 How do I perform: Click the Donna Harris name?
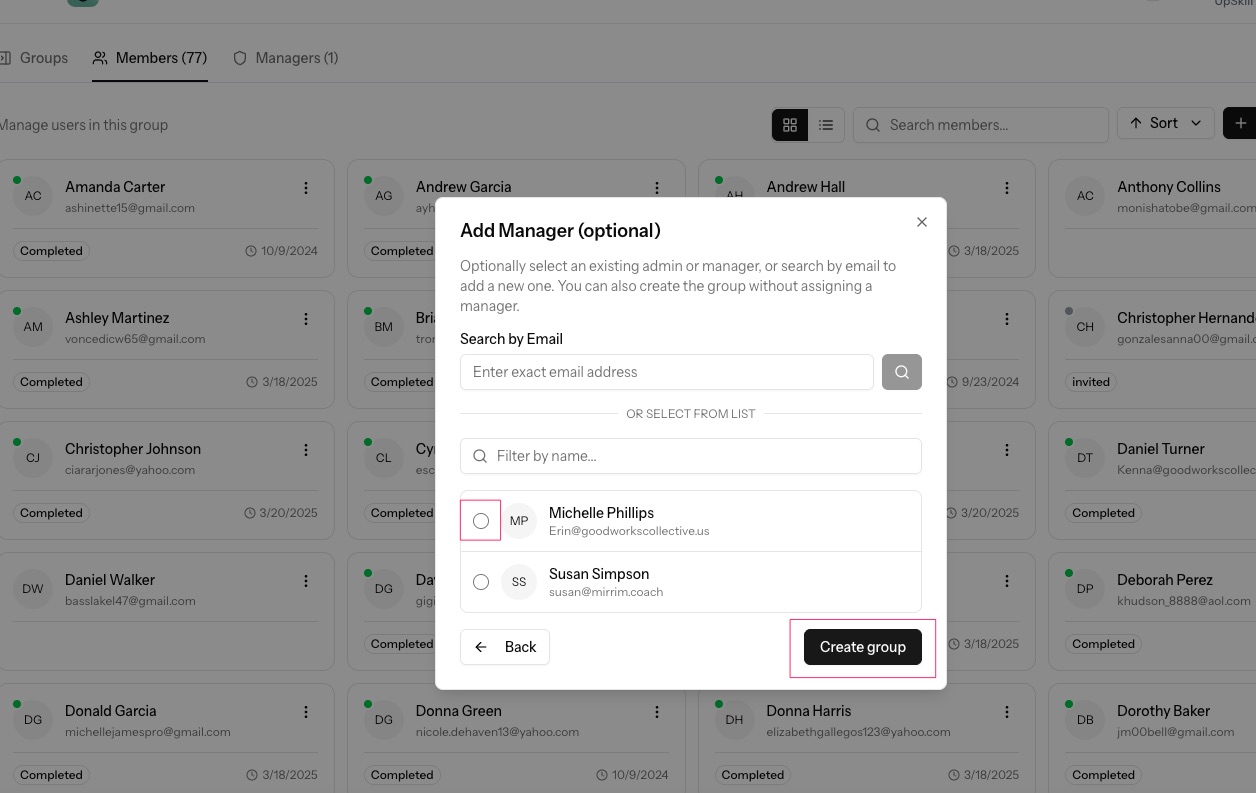click(809, 711)
